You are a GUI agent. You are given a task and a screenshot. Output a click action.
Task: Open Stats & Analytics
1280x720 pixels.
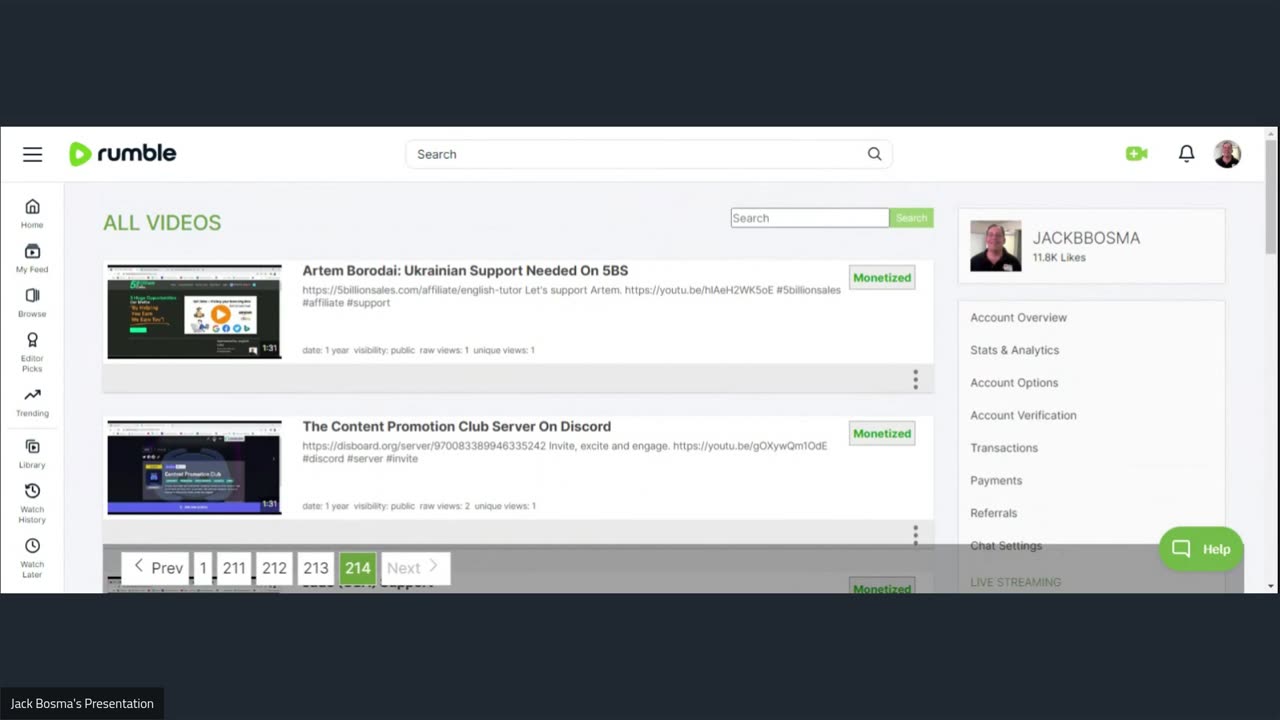[x=1014, y=350]
